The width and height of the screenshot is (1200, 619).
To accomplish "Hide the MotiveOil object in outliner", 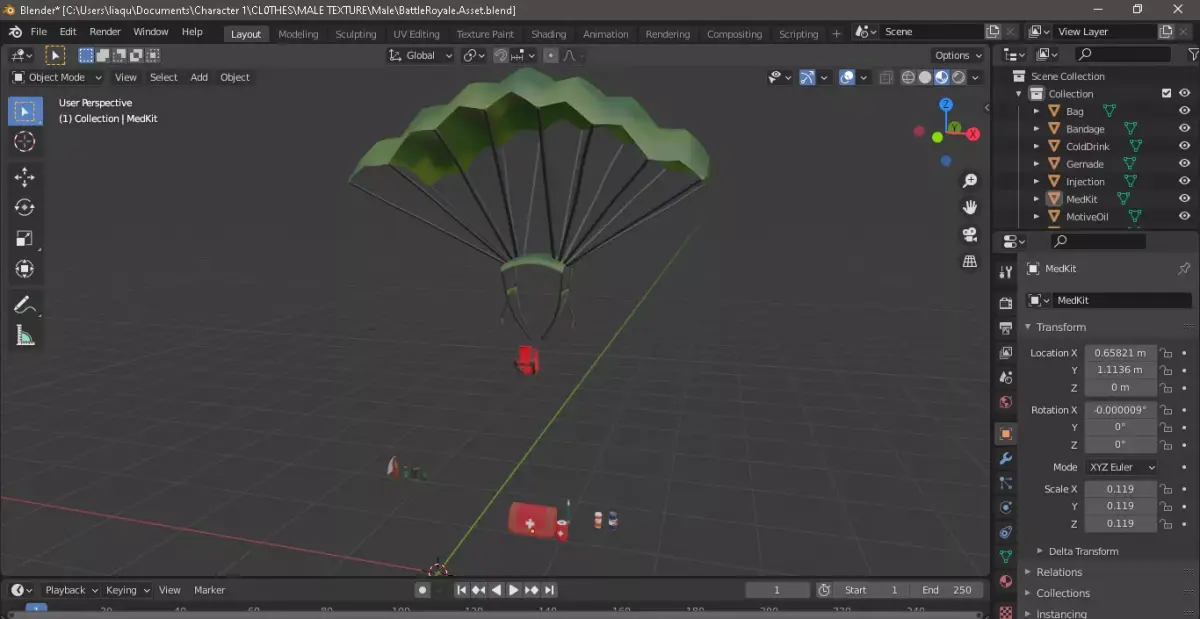I will pyautogui.click(x=1184, y=216).
